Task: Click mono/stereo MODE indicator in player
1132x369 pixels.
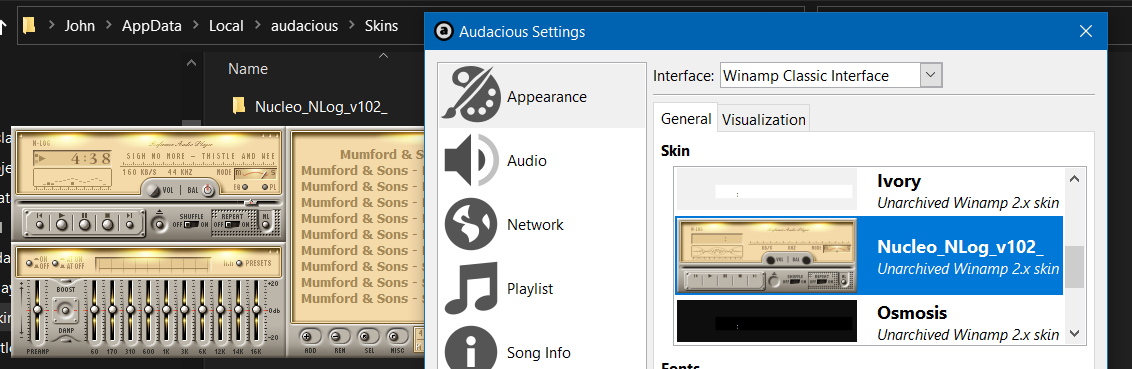Action: point(255,173)
